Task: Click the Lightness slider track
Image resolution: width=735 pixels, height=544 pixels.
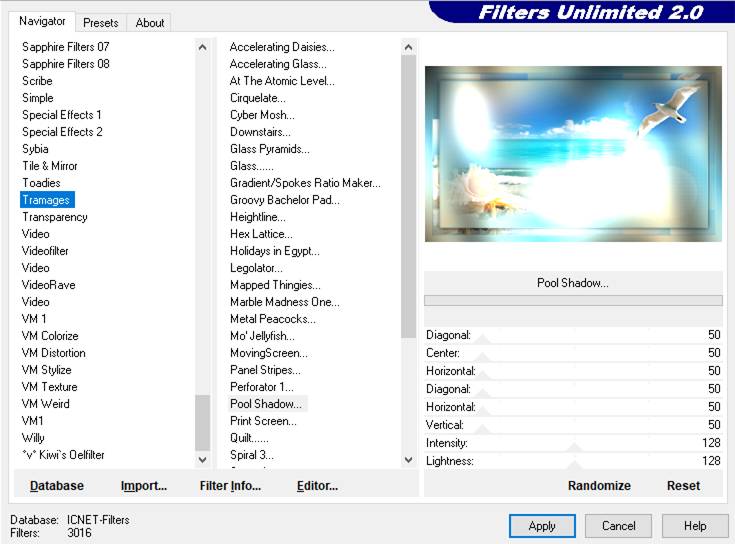Action: coord(620,462)
